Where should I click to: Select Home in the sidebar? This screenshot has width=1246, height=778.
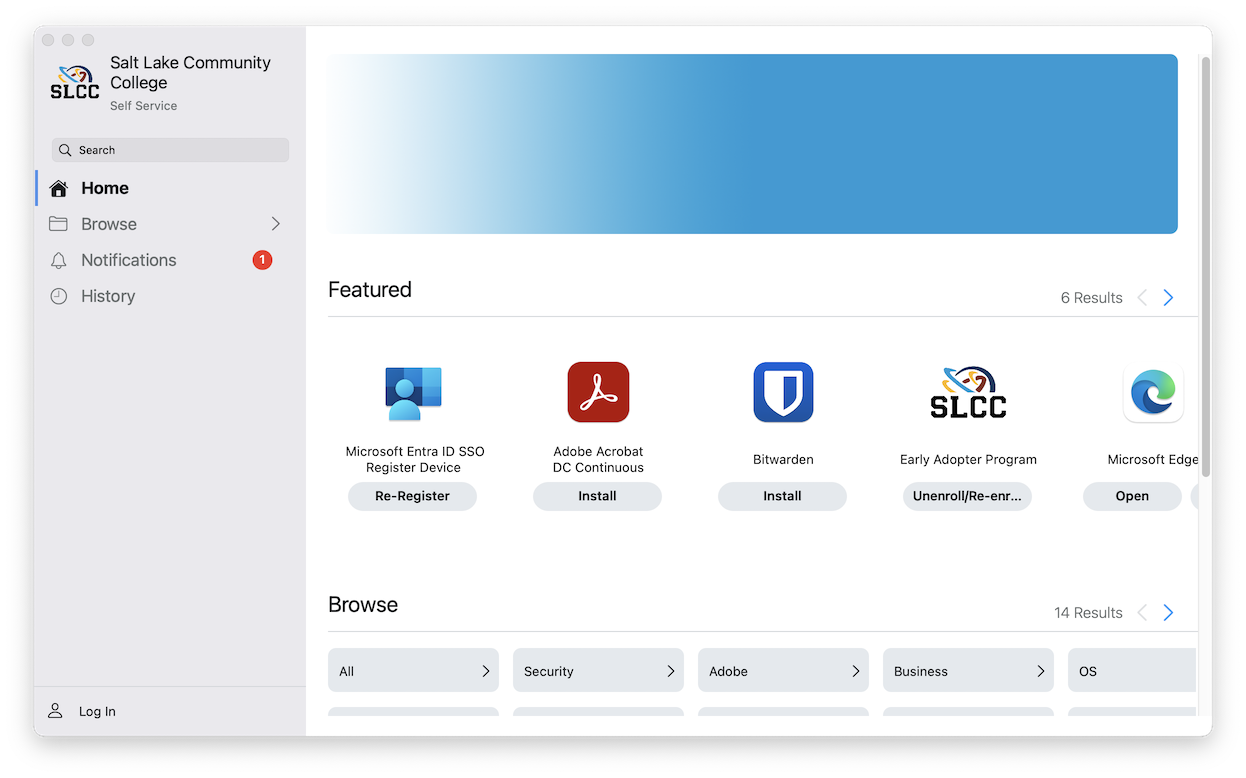point(168,188)
